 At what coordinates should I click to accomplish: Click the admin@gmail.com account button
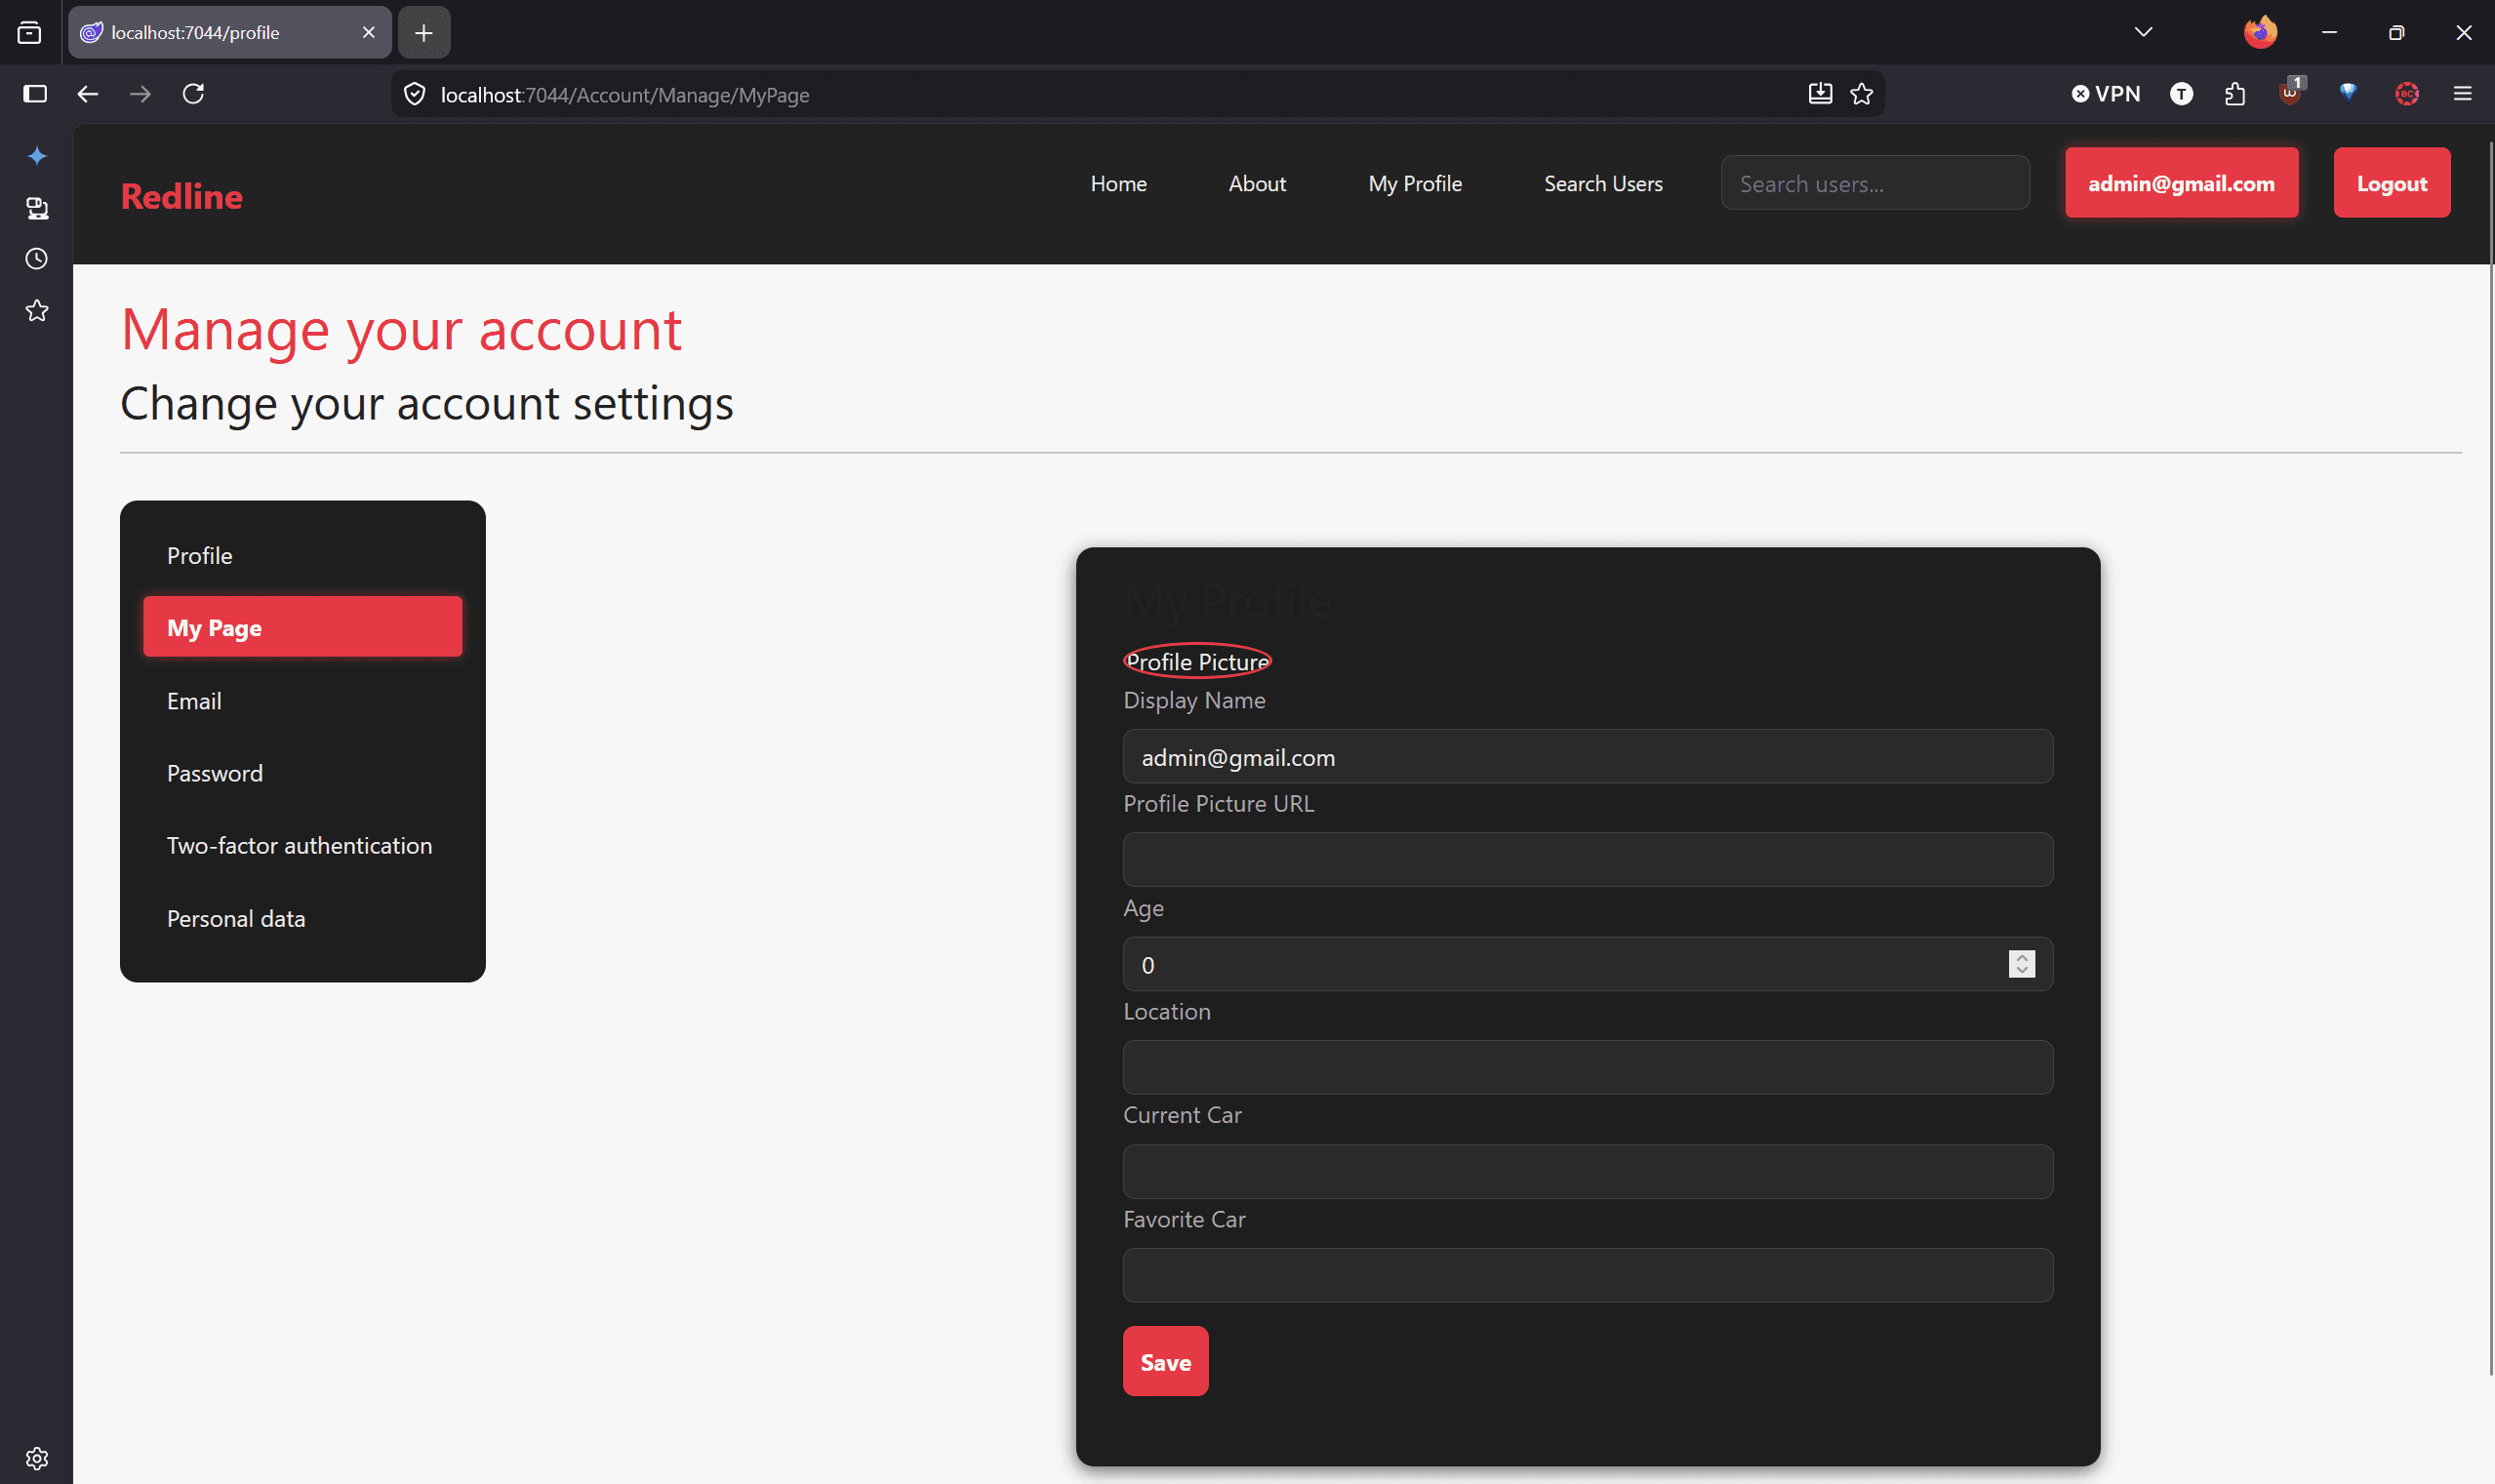[x=2181, y=183]
